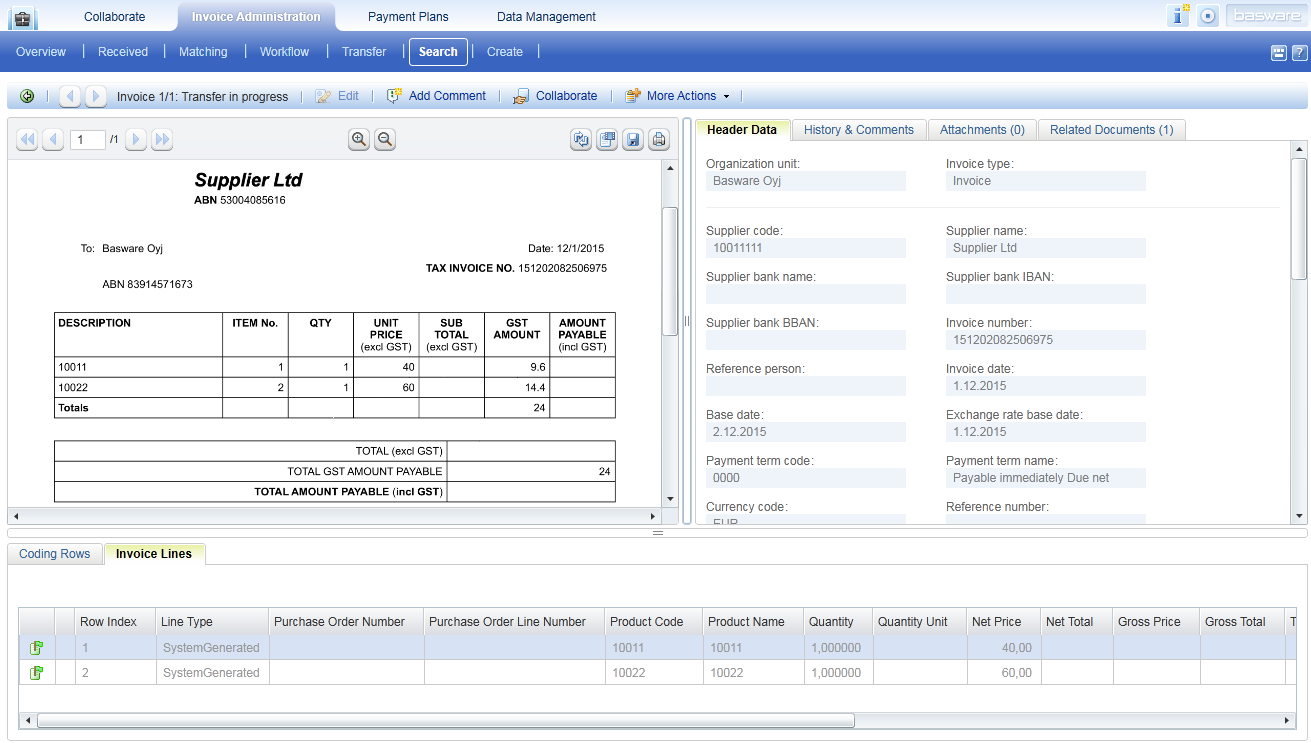Open the Collaborate top tab
This screenshot has height=743, width=1311.
[x=114, y=17]
